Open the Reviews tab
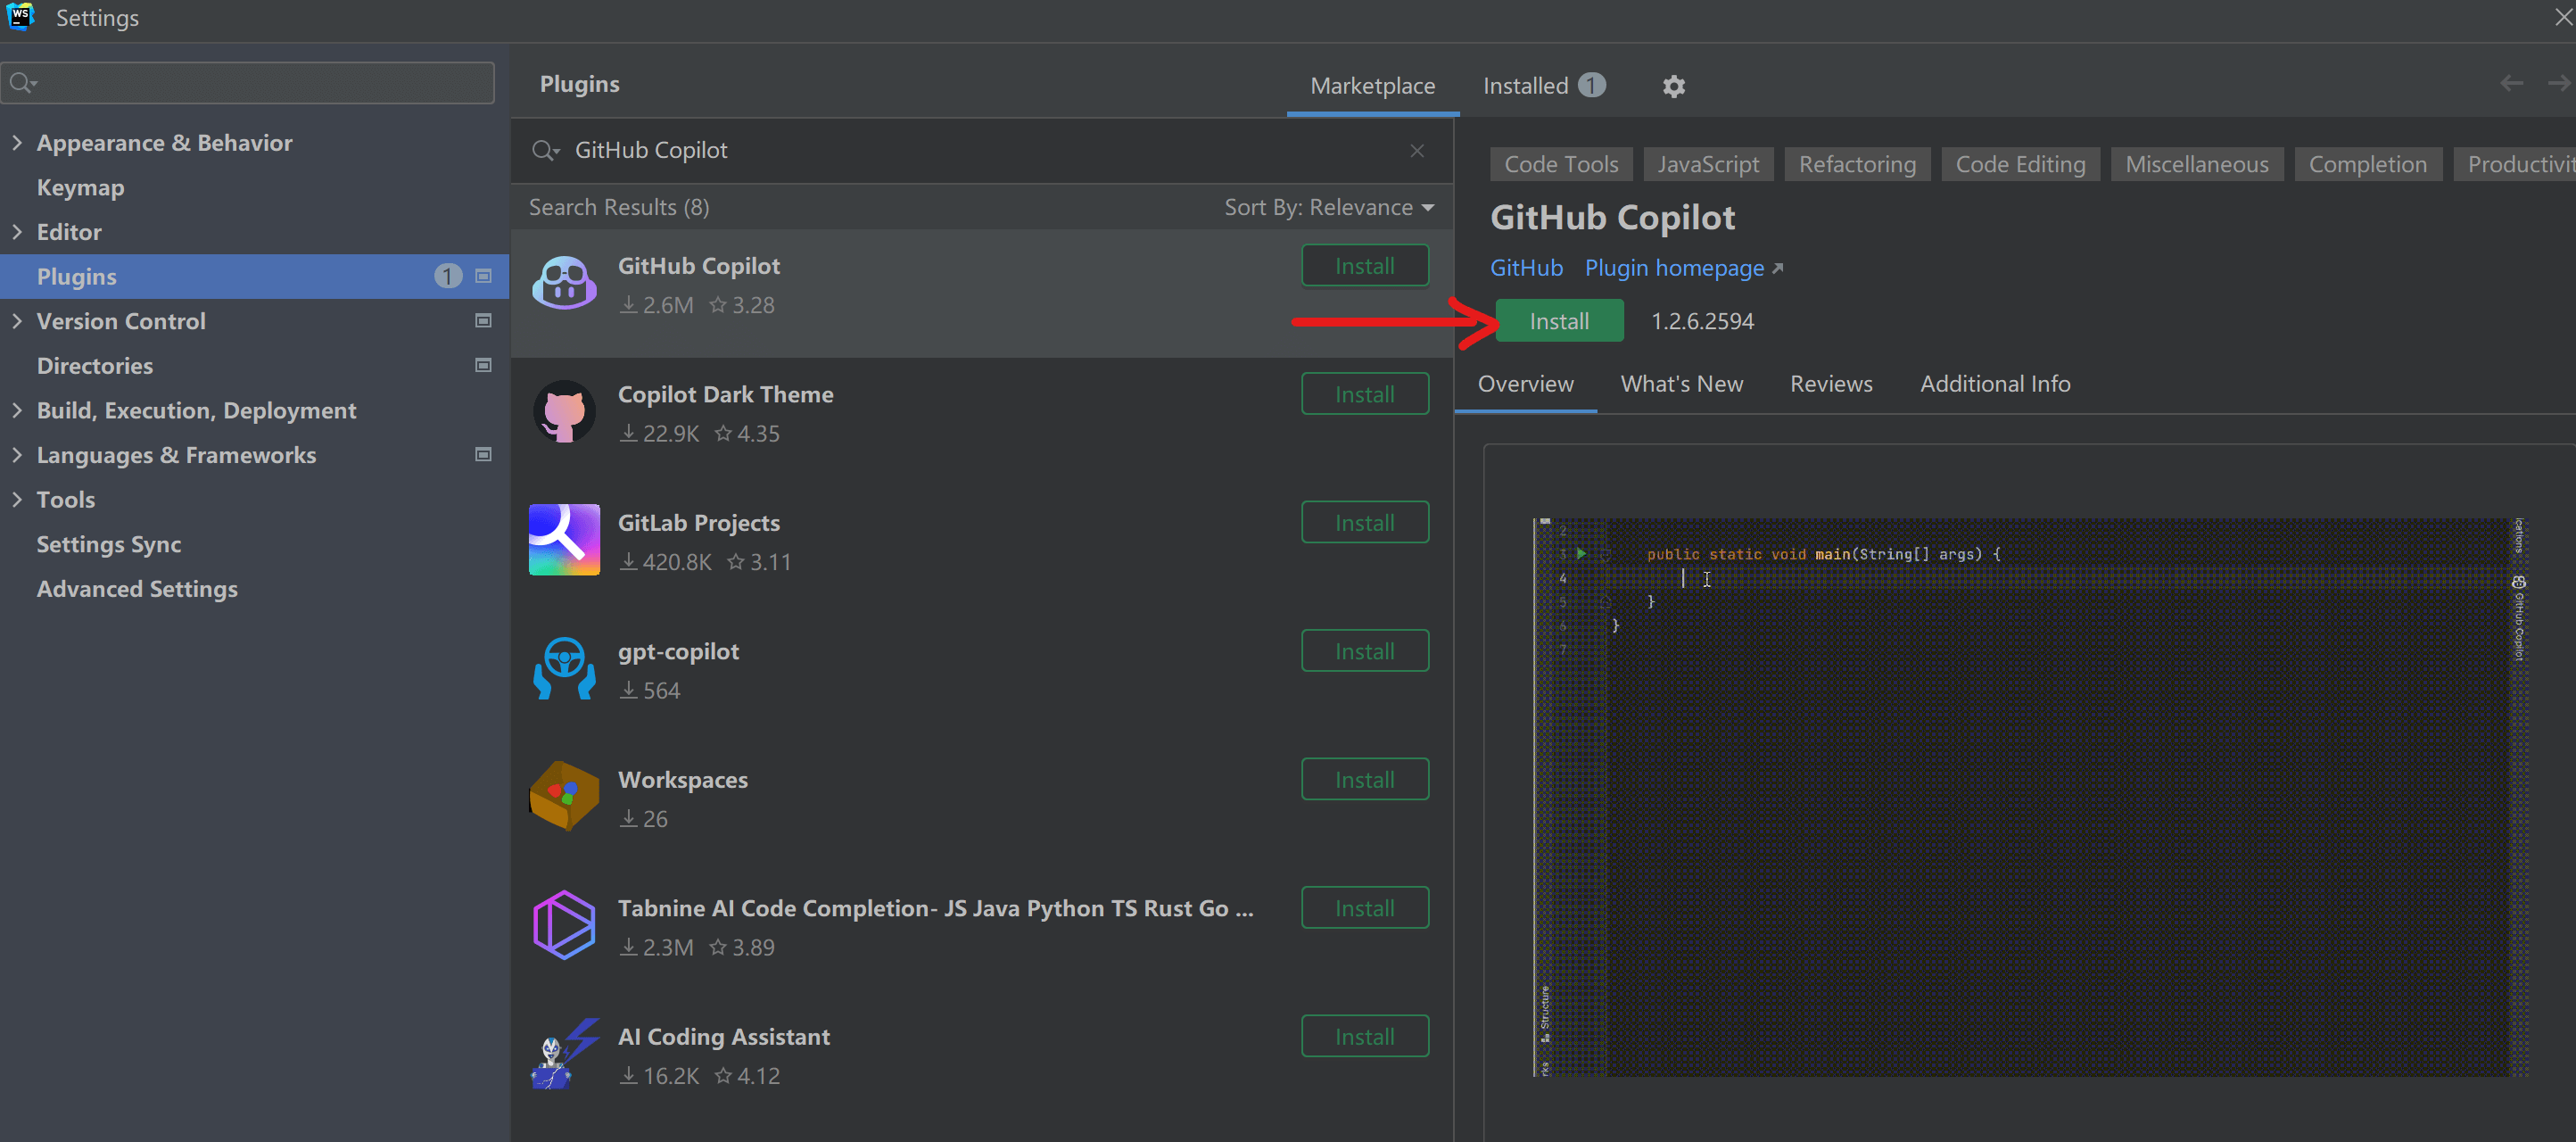Image resolution: width=2576 pixels, height=1142 pixels. click(x=1830, y=384)
